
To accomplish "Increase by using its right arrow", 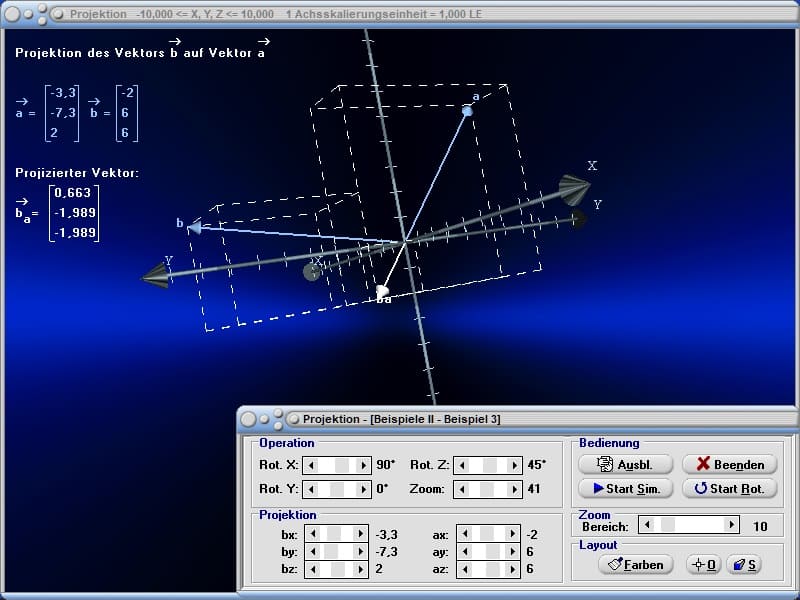I will (x=361, y=552).
